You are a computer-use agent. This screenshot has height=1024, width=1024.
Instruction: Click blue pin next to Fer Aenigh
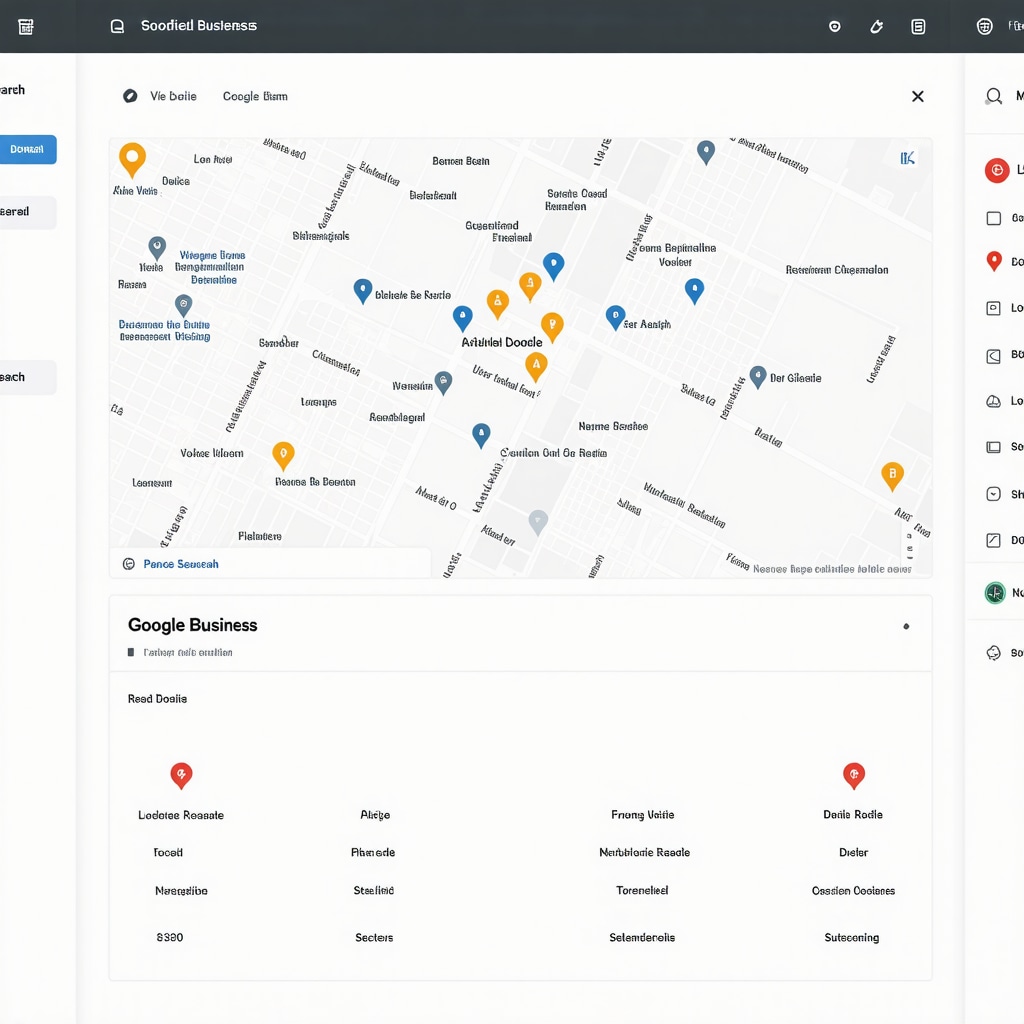[x=615, y=317]
